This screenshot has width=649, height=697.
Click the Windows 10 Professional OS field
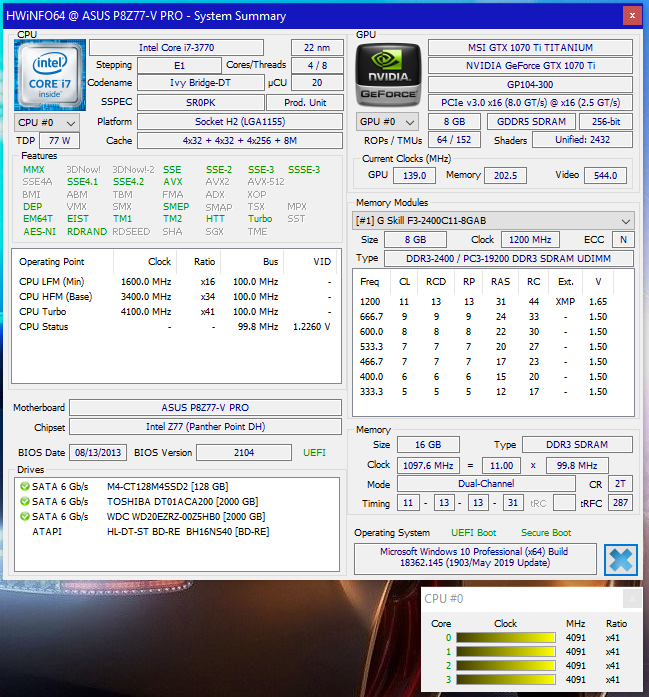[x=475, y=557]
